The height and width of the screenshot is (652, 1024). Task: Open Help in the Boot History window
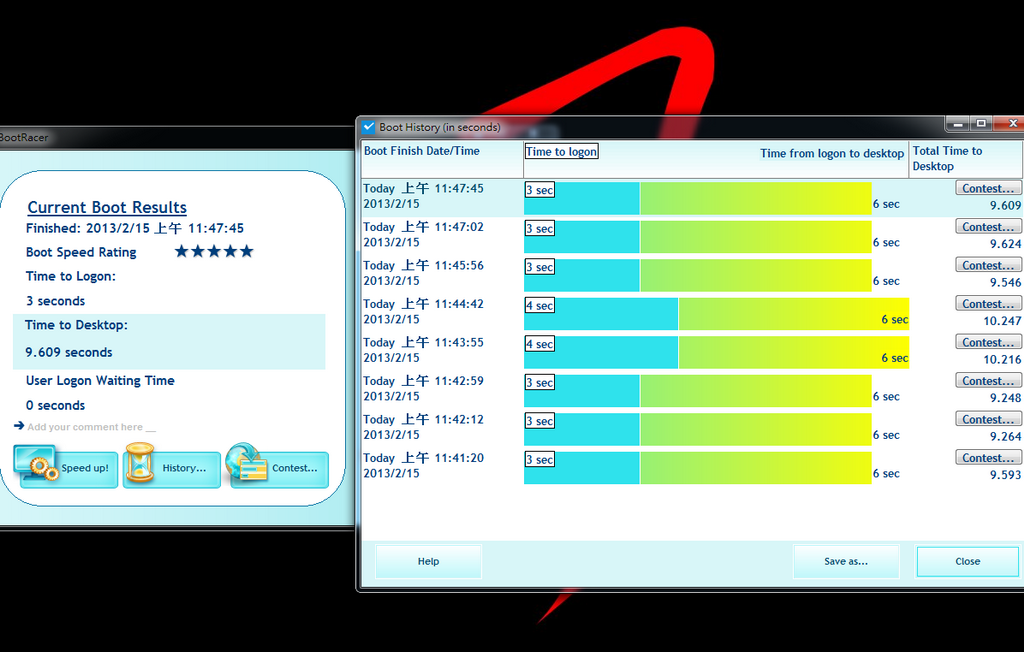pyautogui.click(x=428, y=561)
